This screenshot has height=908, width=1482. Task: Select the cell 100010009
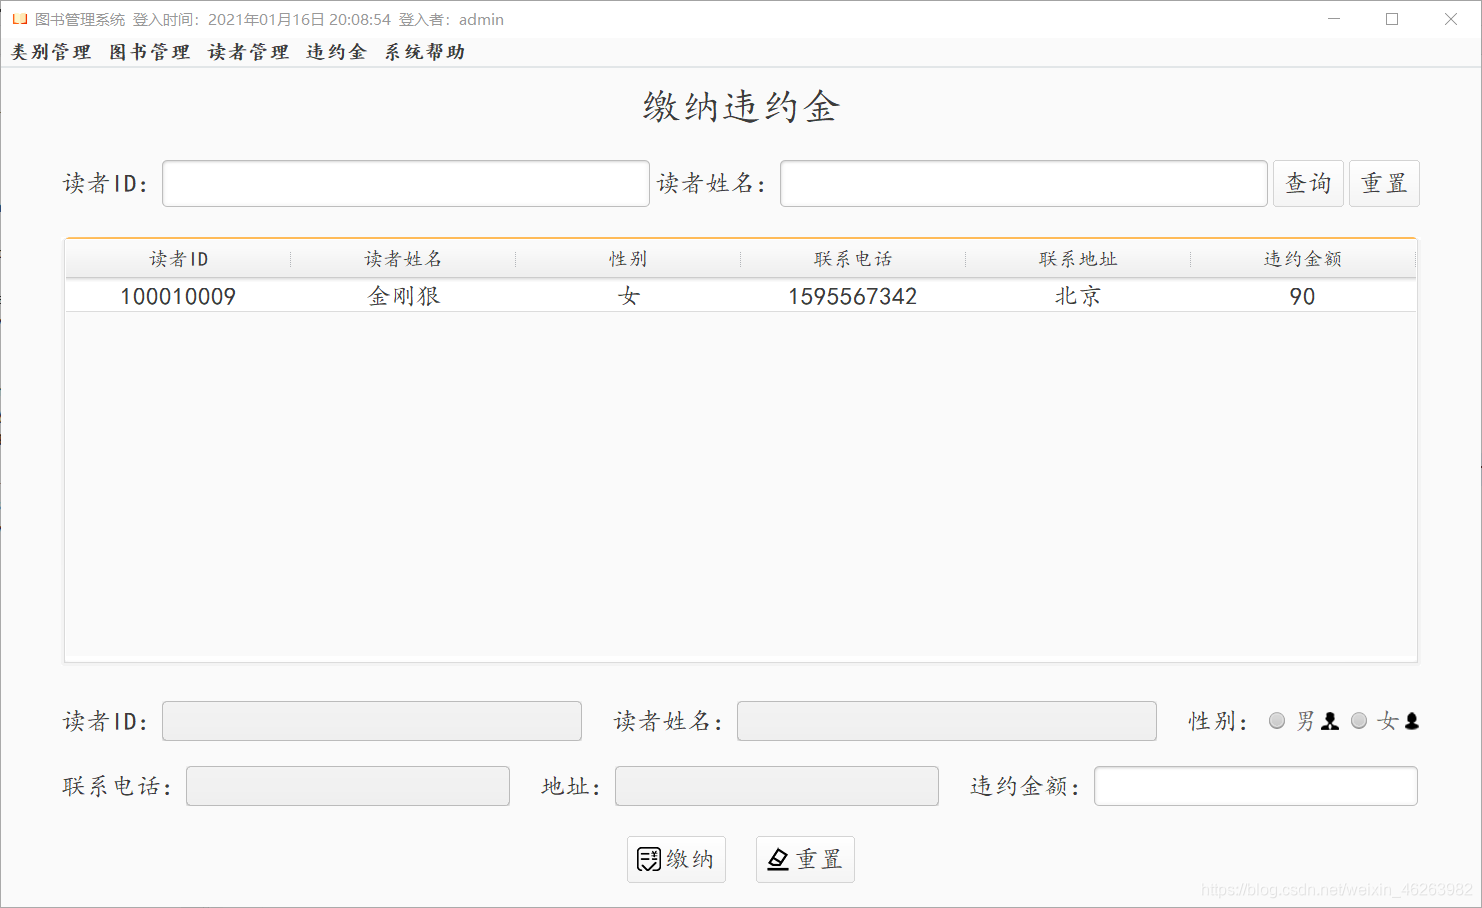[178, 296]
